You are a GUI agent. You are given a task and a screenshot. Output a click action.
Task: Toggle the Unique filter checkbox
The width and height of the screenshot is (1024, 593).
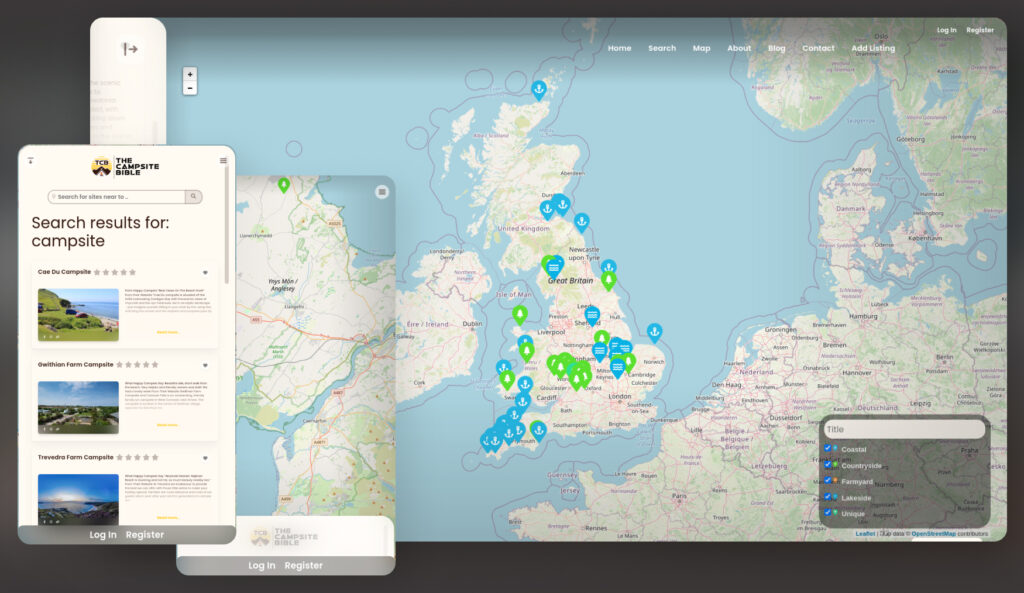click(827, 513)
